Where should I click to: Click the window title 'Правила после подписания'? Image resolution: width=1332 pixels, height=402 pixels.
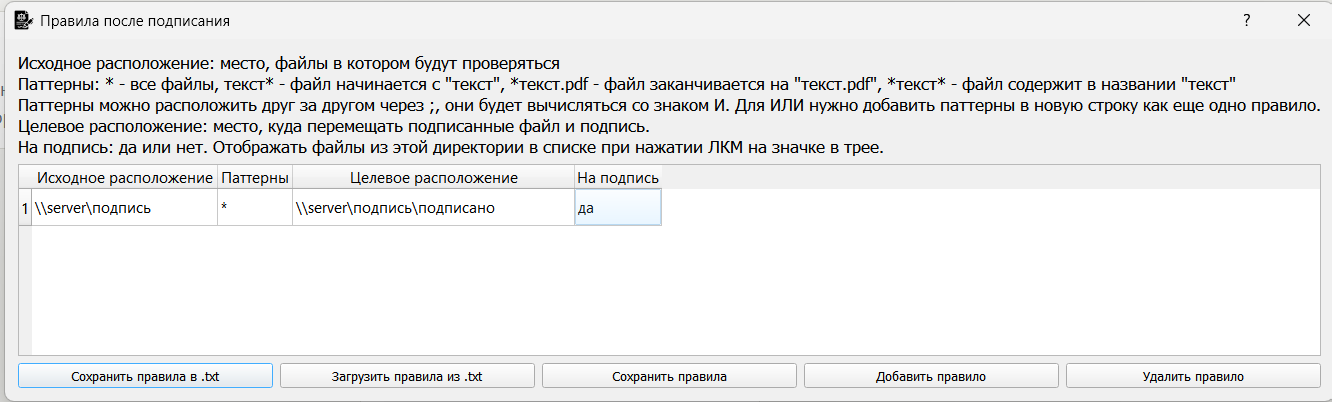coord(134,20)
